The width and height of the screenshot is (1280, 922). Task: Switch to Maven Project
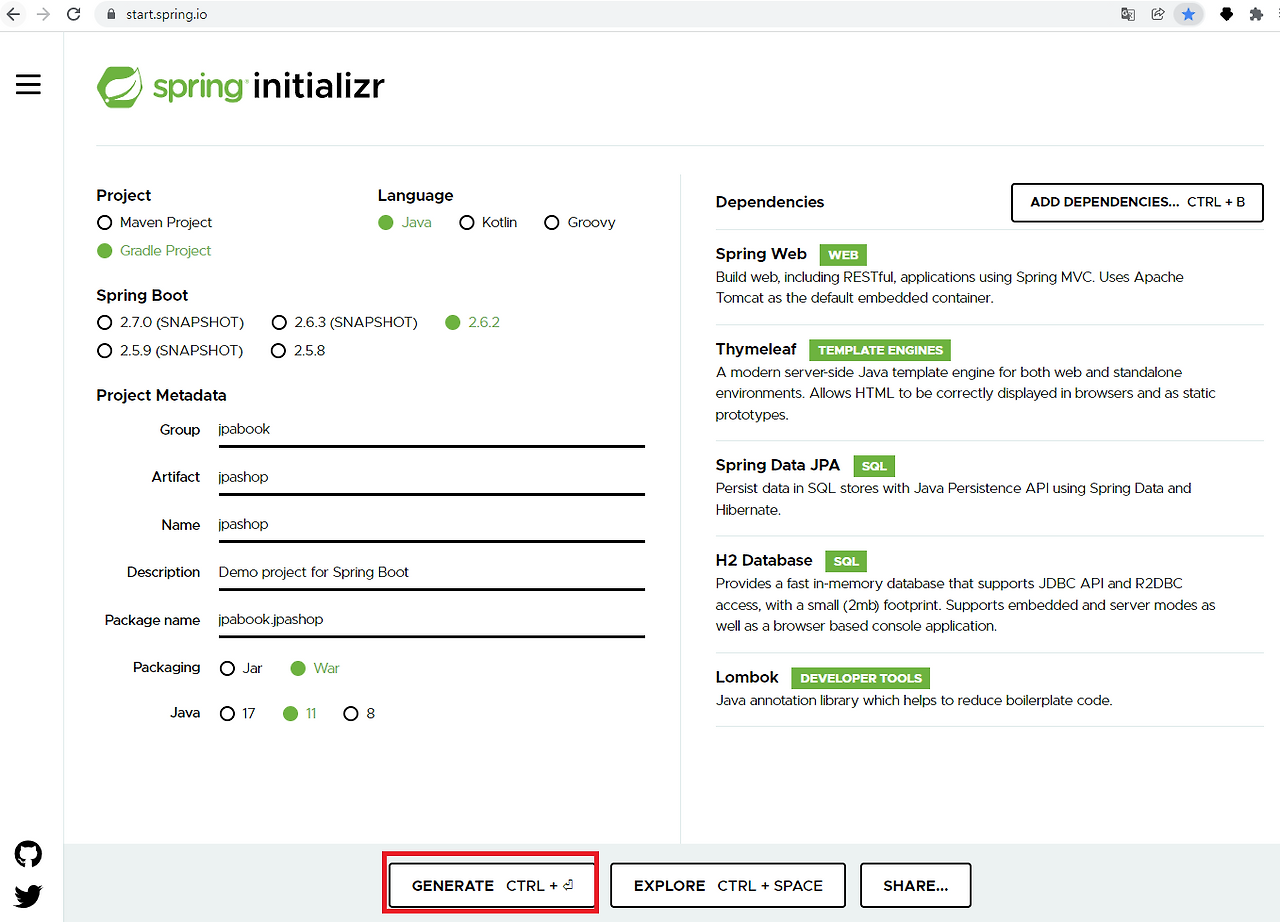point(104,222)
